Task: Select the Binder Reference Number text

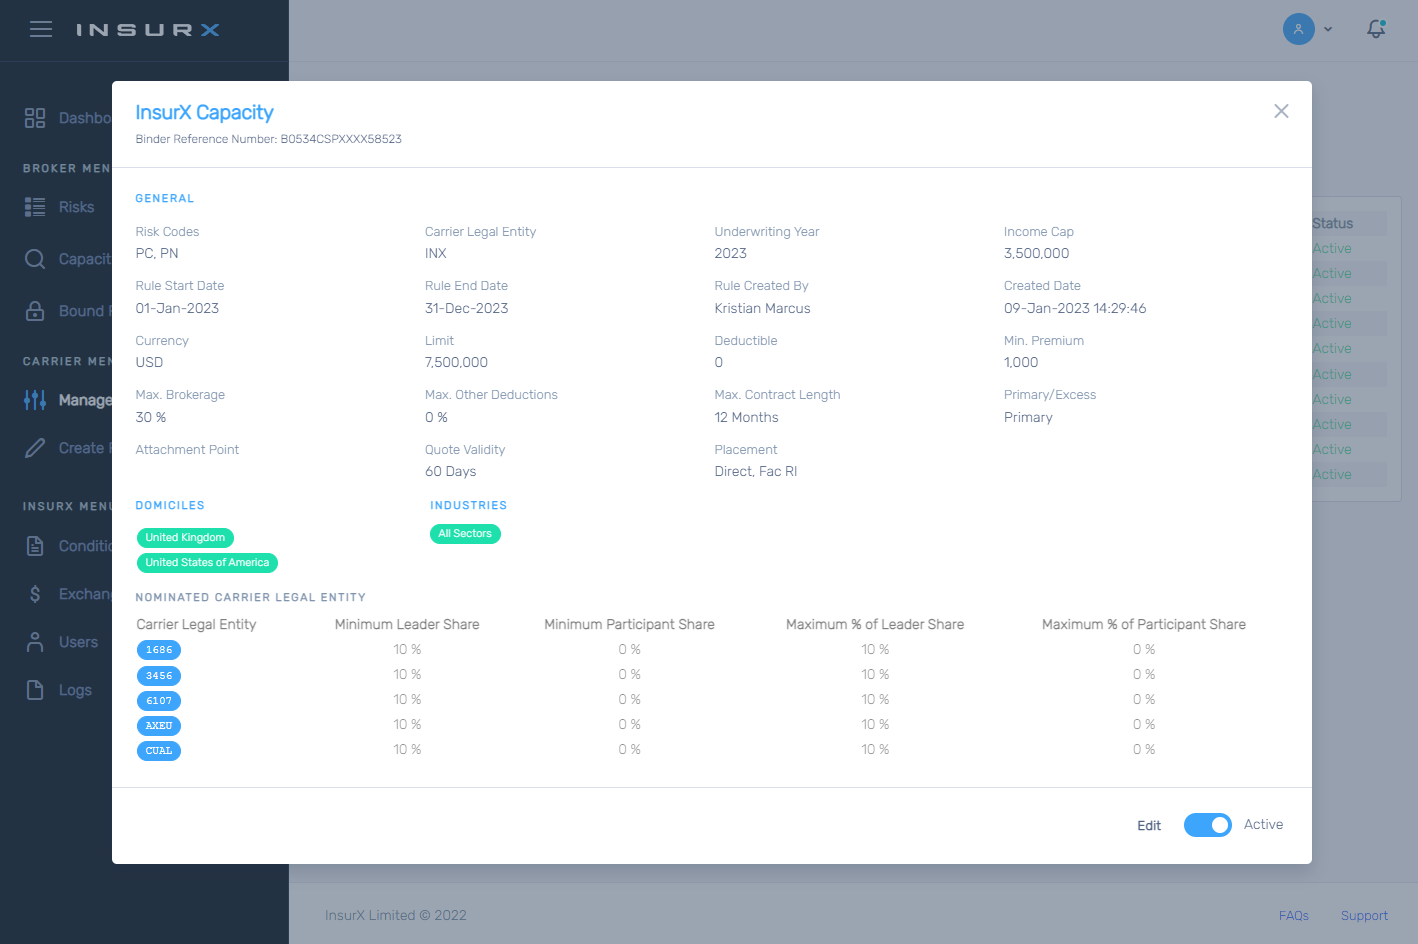Action: click(268, 139)
